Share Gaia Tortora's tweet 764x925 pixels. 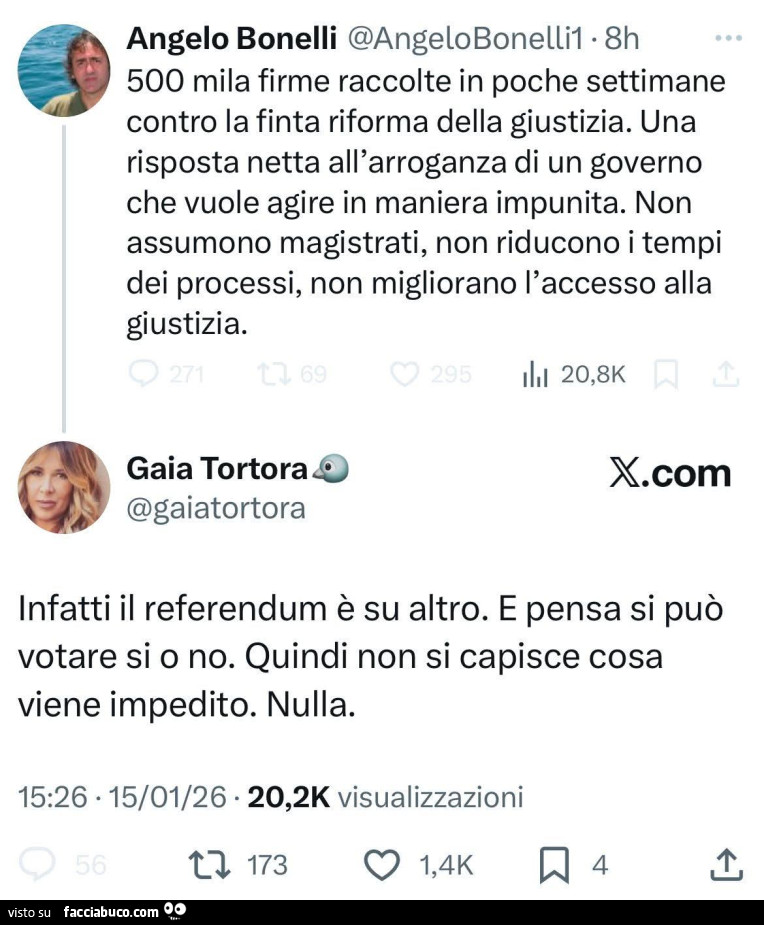[x=726, y=864]
